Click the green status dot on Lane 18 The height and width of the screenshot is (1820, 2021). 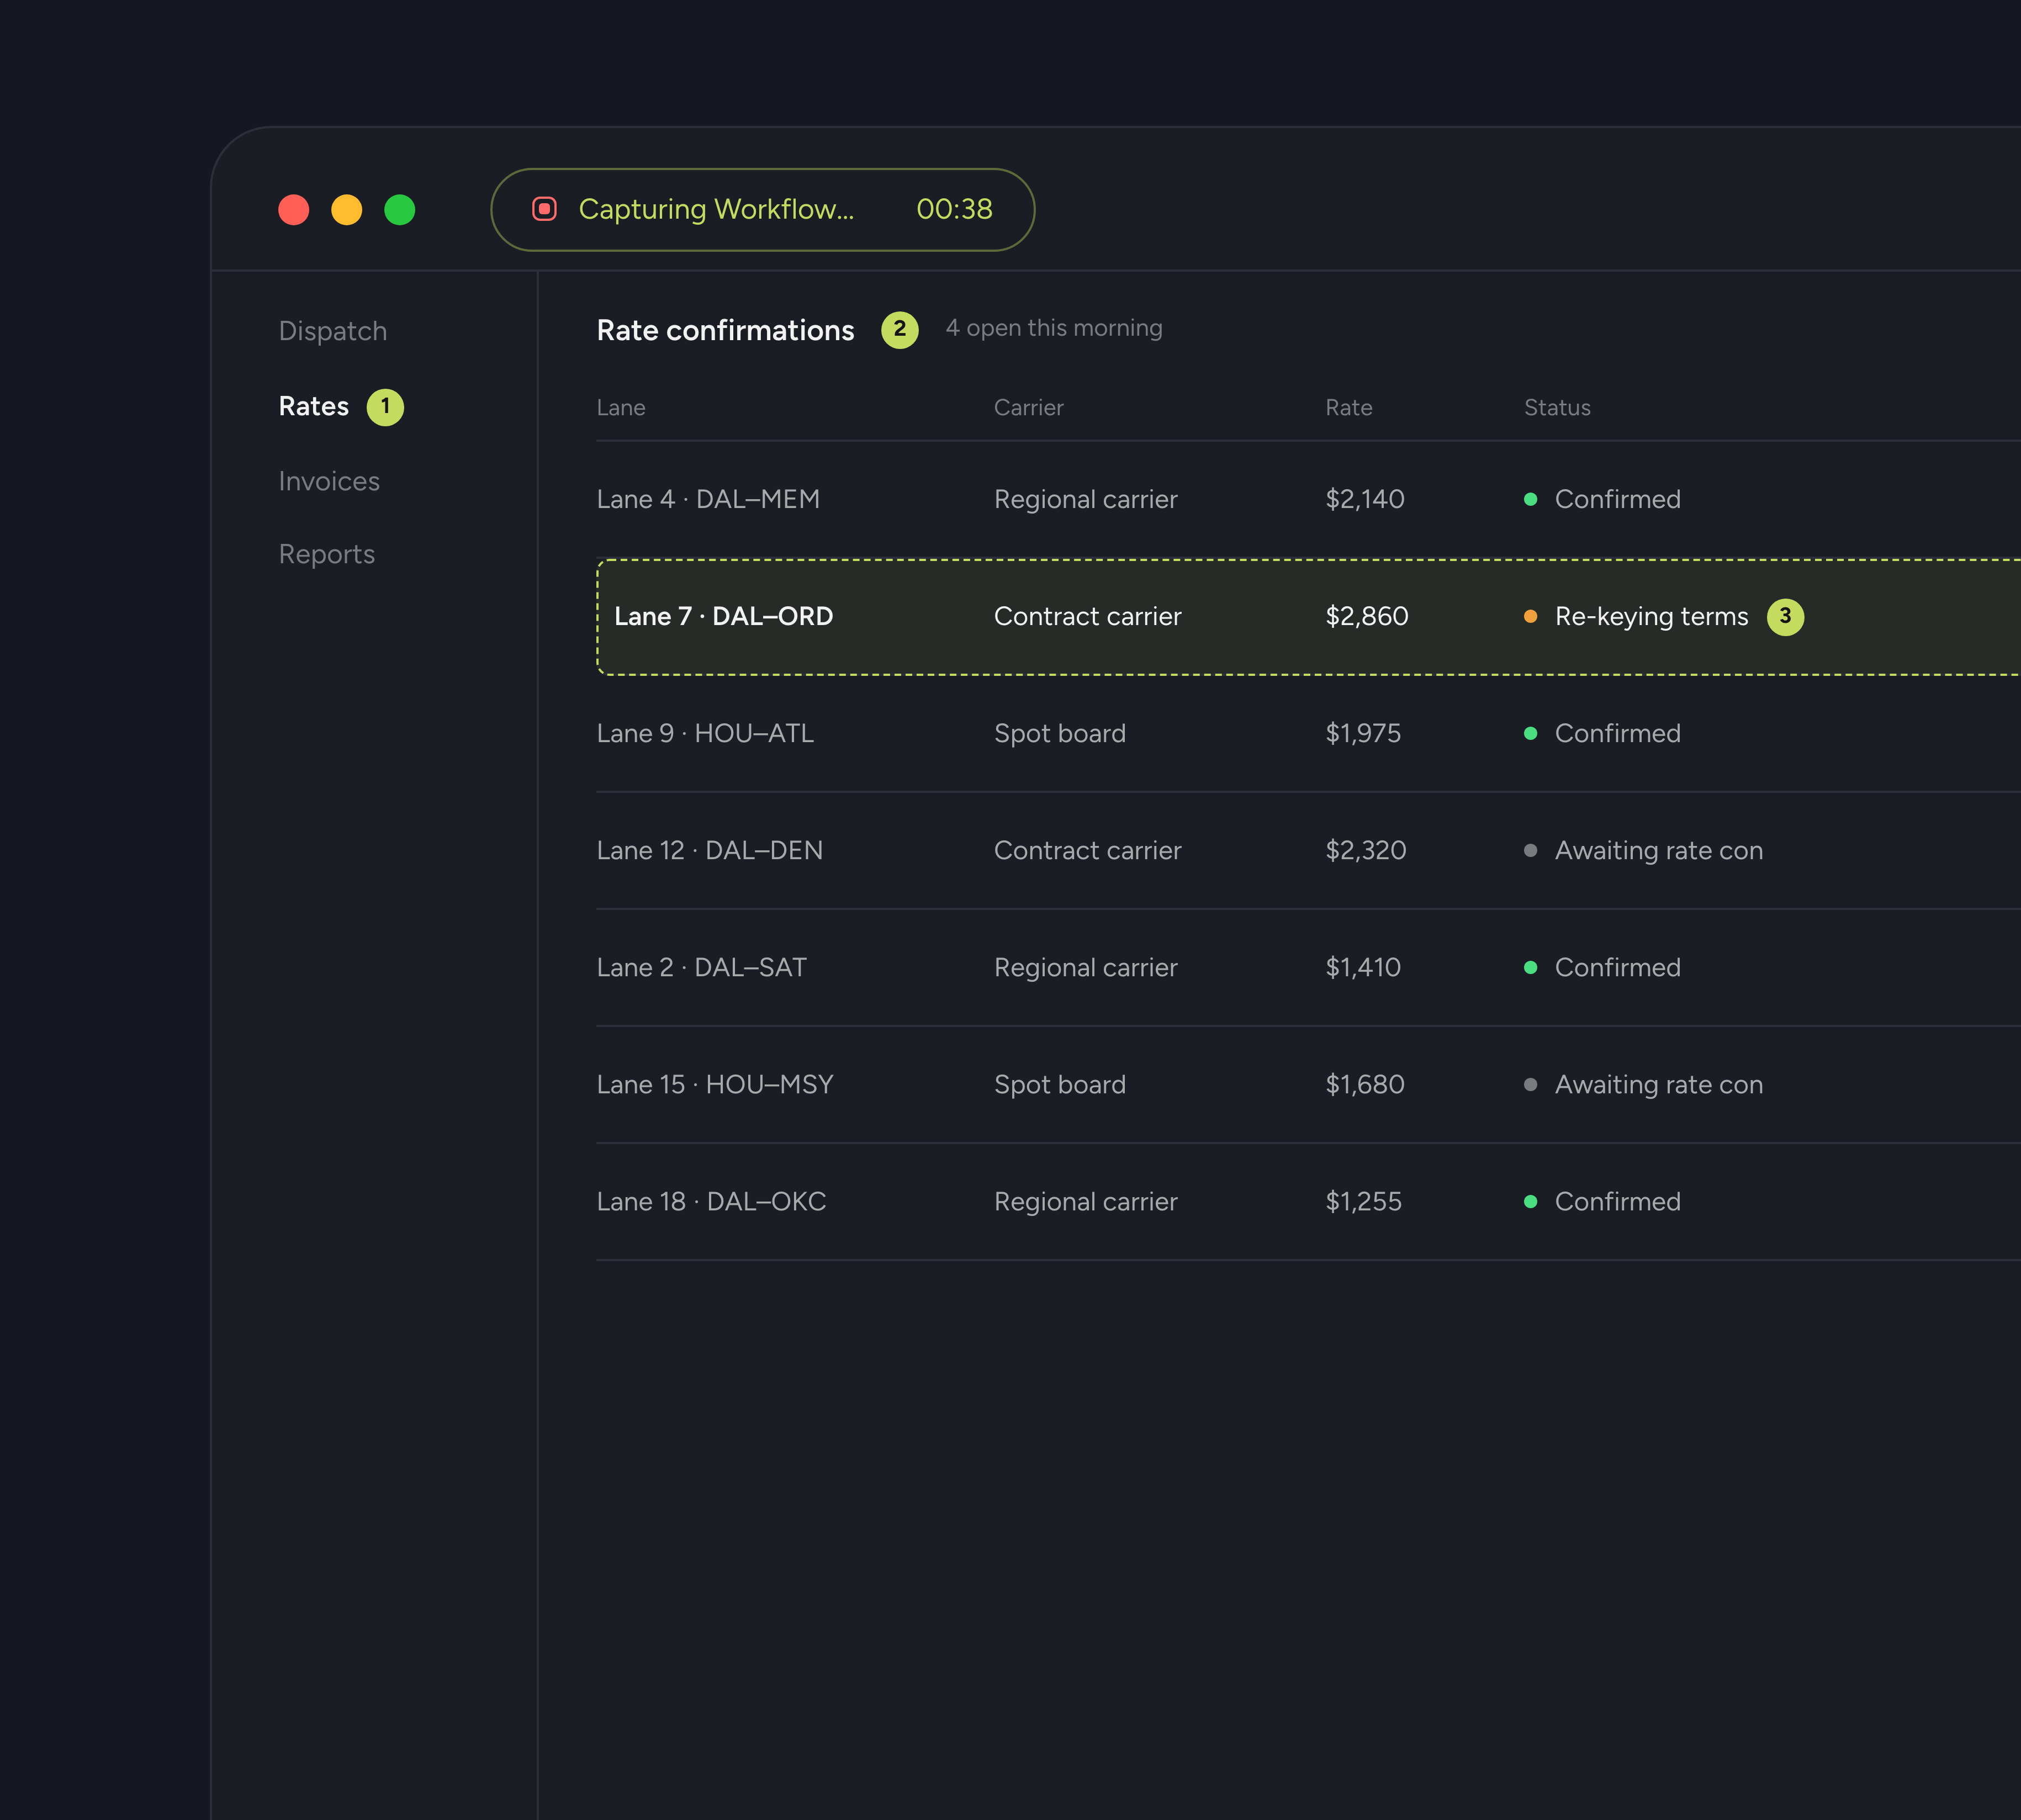1530,1202
